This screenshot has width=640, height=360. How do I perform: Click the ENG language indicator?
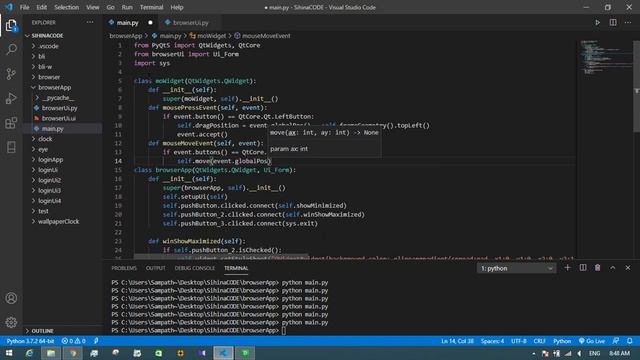(595, 353)
